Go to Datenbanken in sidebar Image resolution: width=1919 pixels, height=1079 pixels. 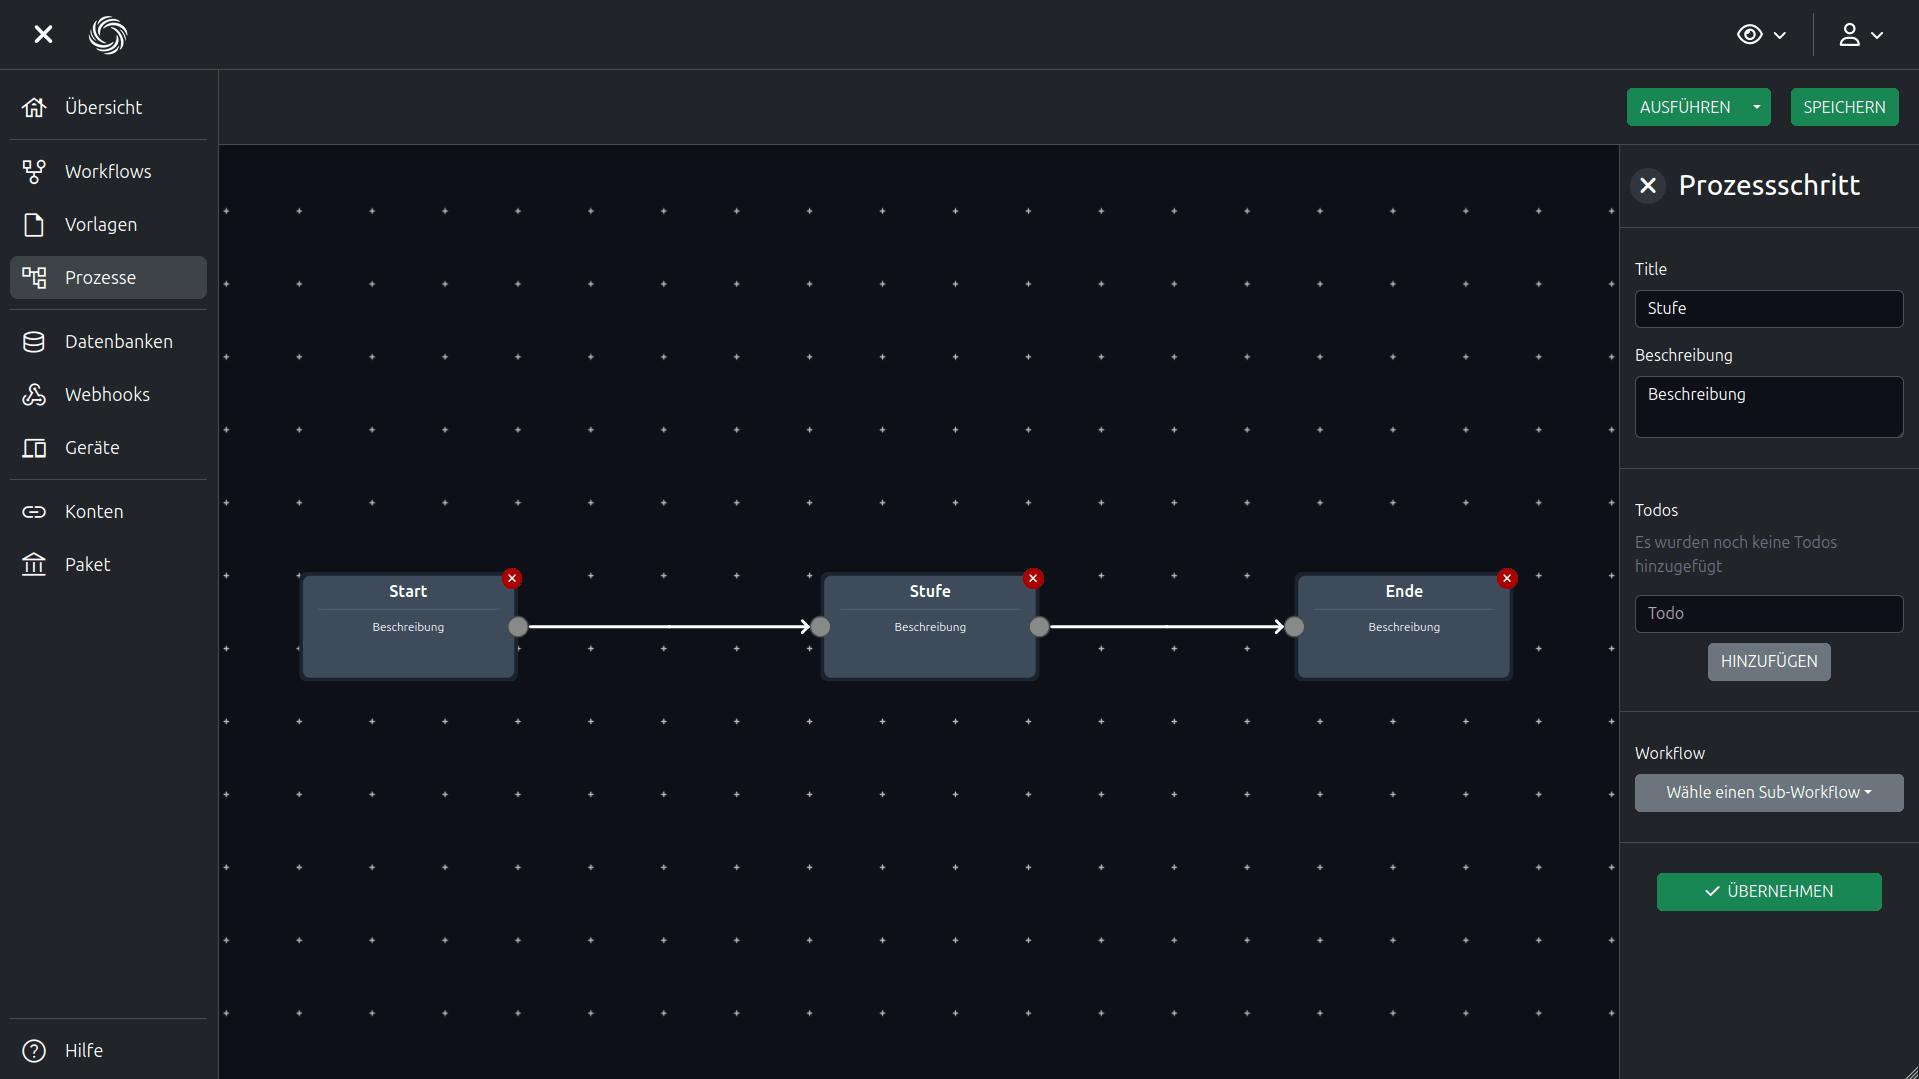[118, 341]
